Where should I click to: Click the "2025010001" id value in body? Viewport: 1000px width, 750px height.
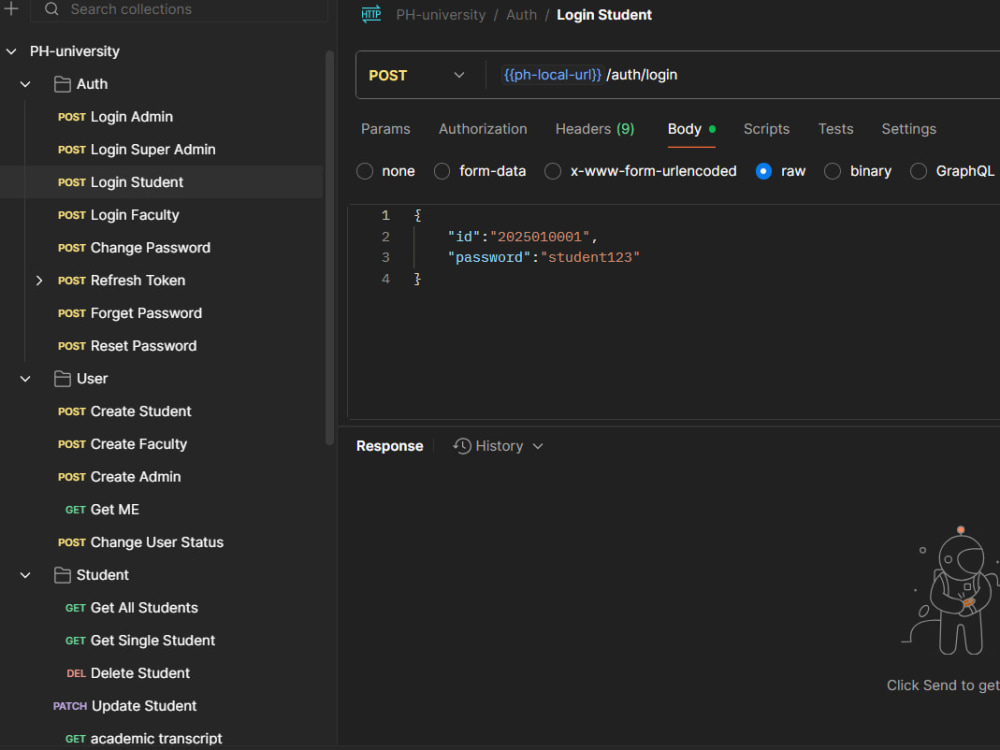[x=540, y=237]
